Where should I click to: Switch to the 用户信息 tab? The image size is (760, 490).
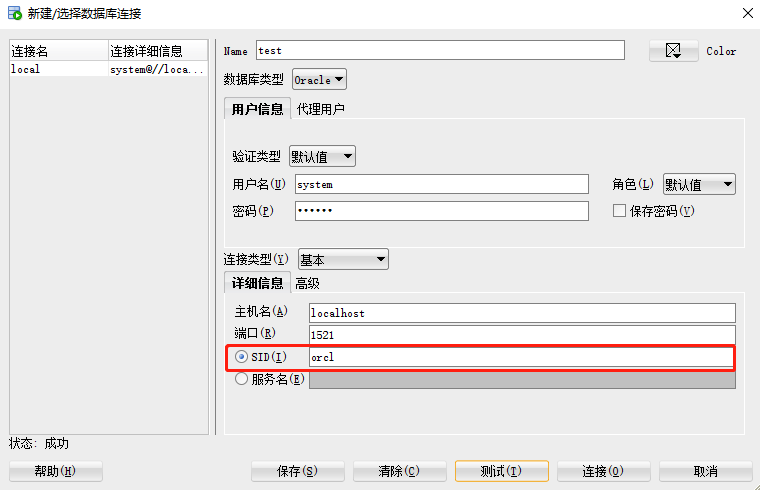(257, 109)
